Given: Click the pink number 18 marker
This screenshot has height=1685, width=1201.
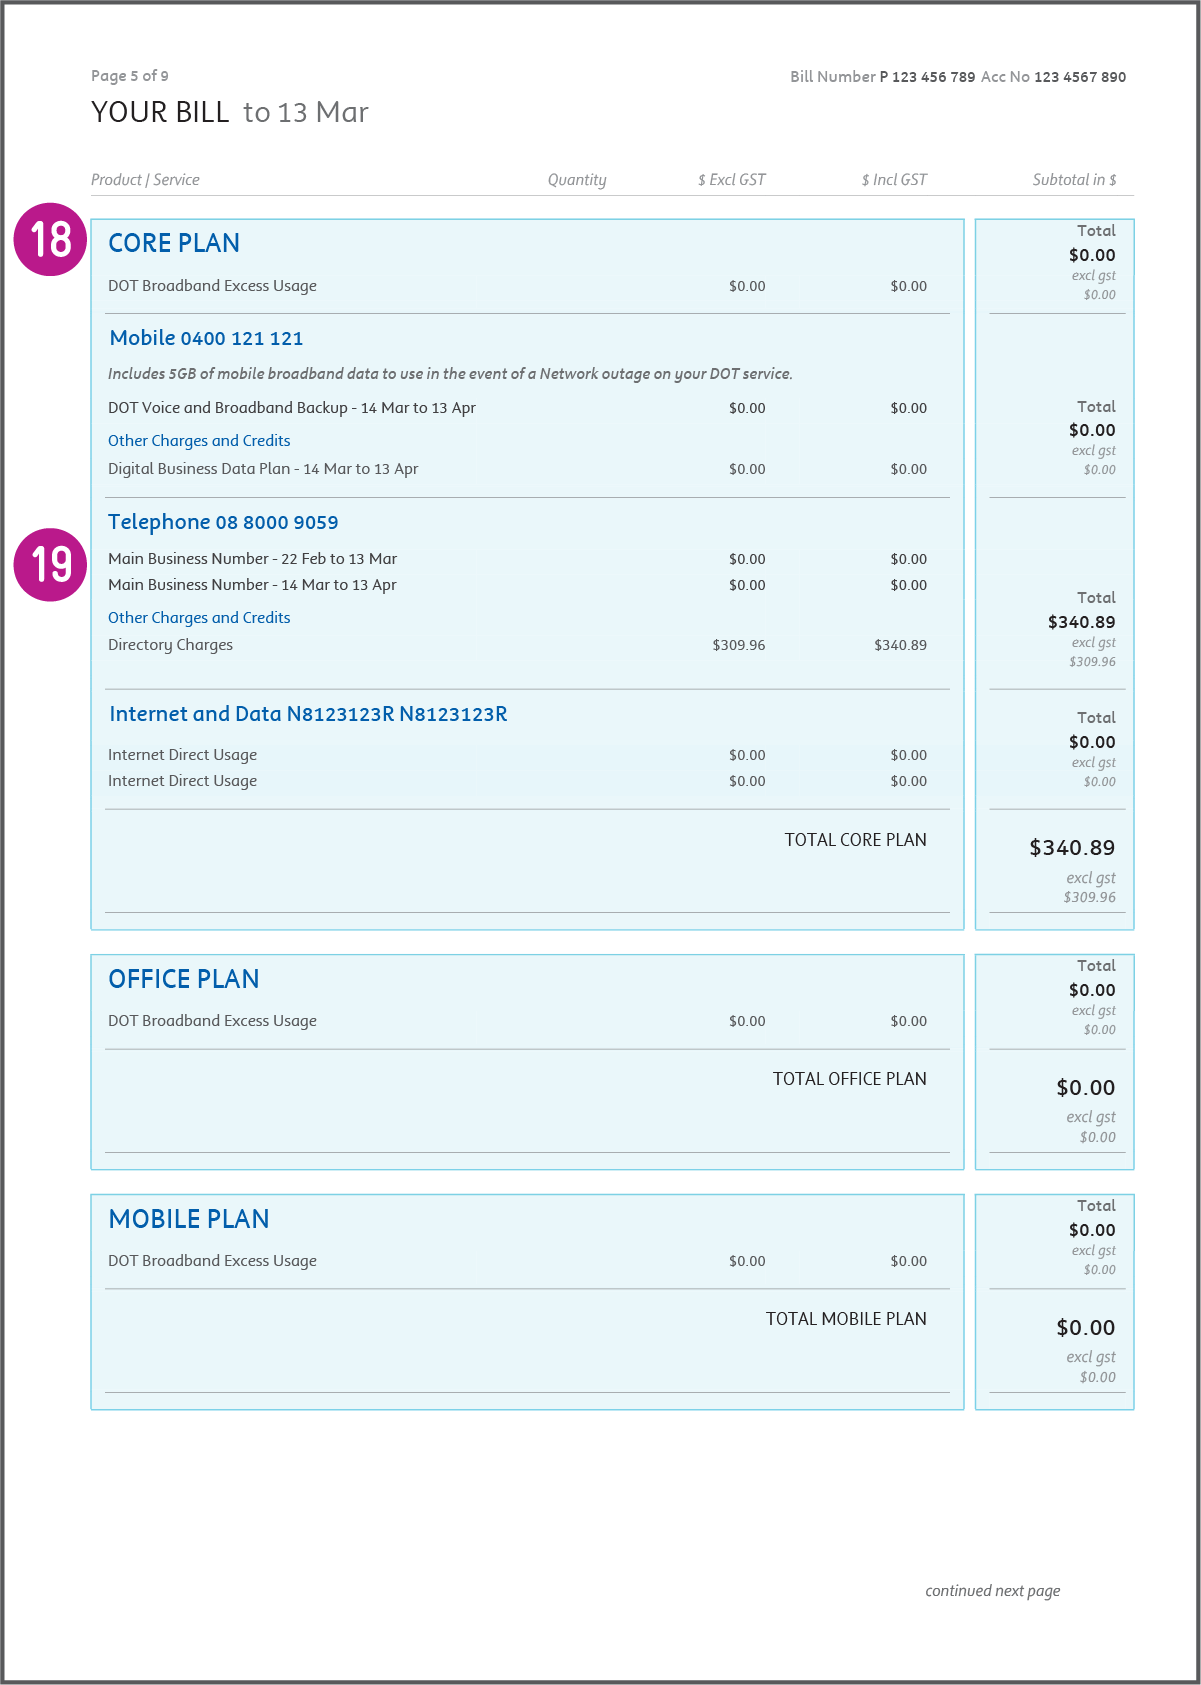Looking at the screenshot, I should click(50, 240).
